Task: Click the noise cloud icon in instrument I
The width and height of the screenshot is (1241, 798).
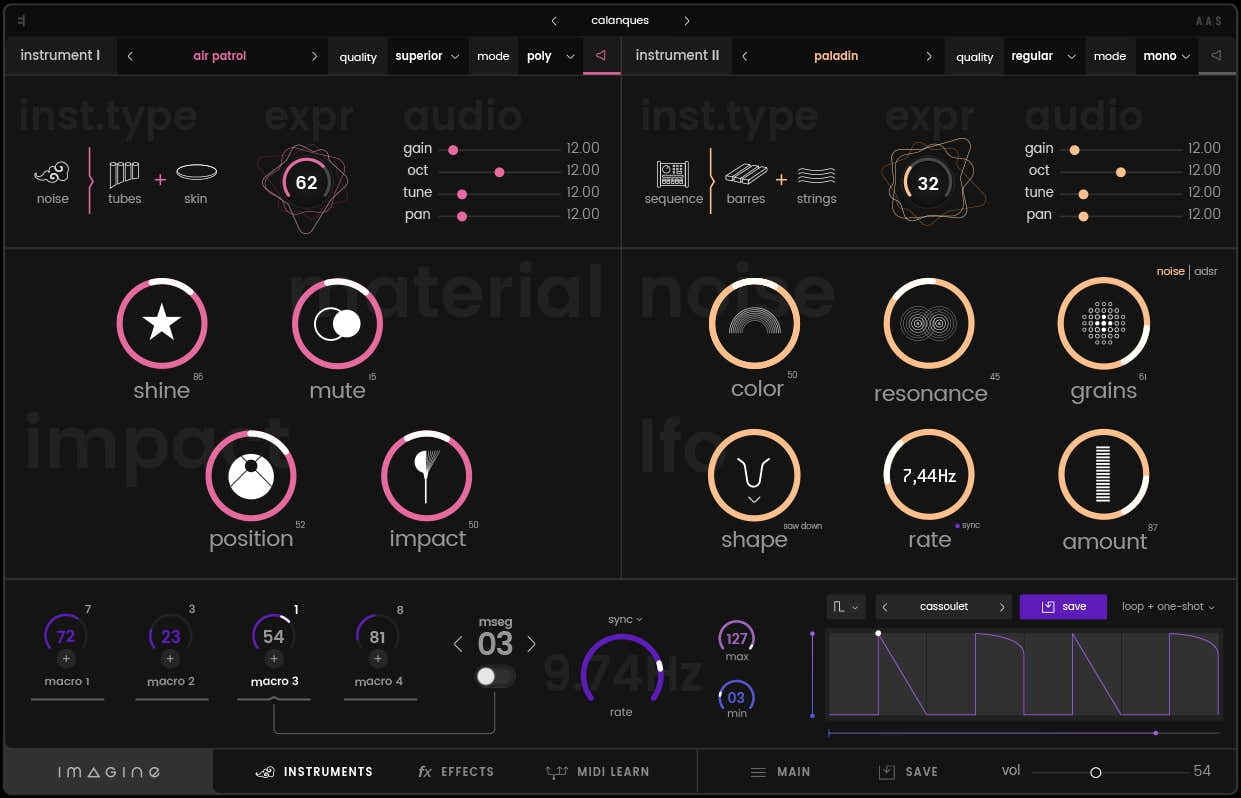Action: tap(52, 173)
